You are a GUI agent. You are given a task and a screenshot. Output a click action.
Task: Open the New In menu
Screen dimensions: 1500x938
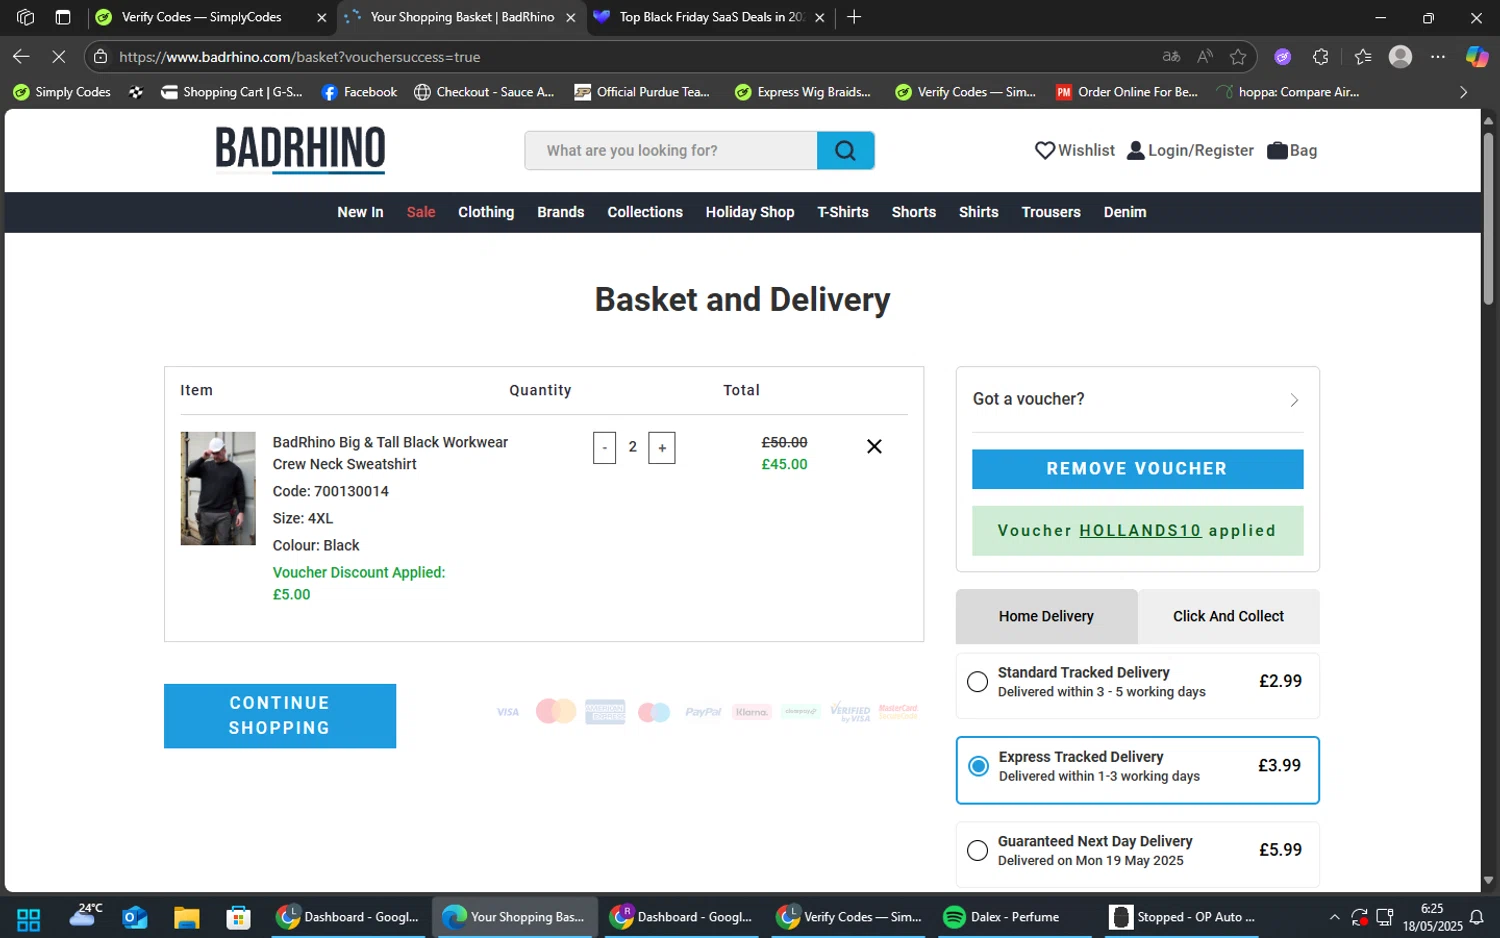point(360,212)
